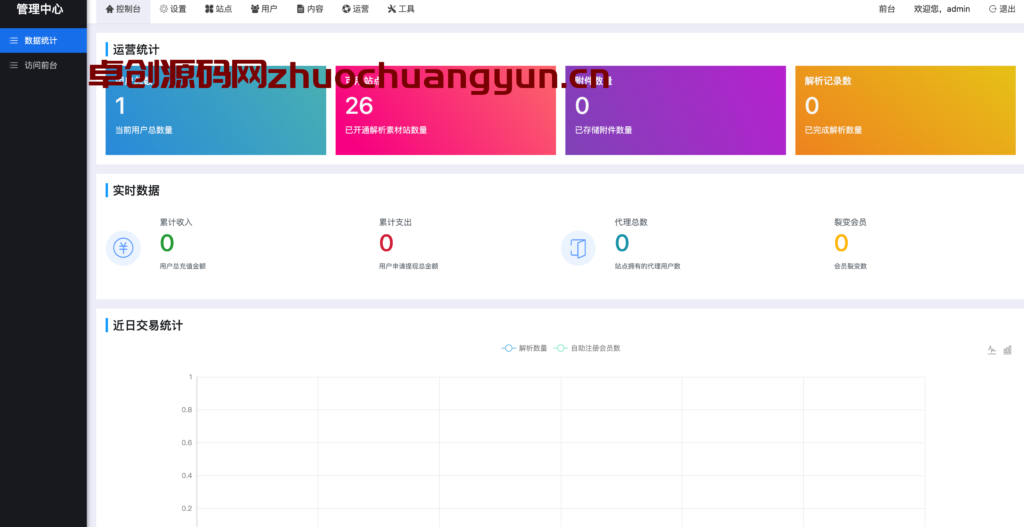Viewport: 1024px width, 527px height.
Task: Click the 用户申请提现总金额 caption
Action: pos(408,266)
